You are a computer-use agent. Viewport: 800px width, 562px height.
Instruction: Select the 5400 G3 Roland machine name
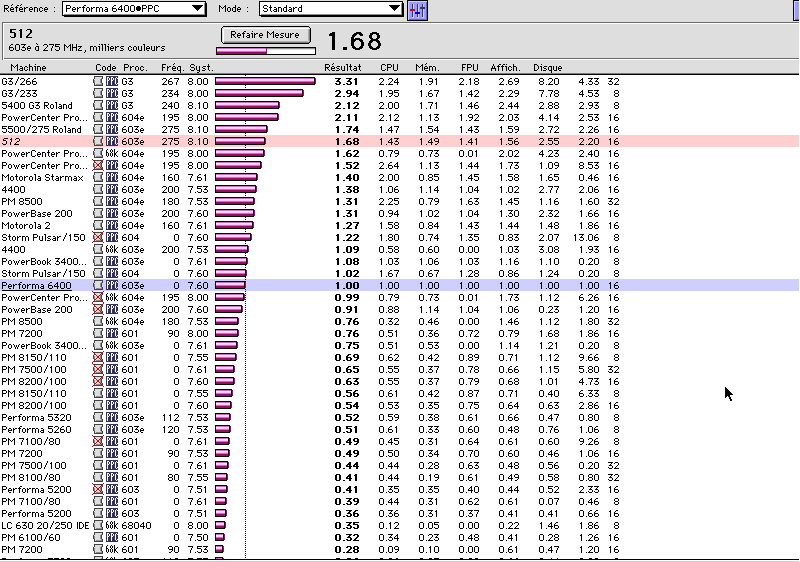point(37,106)
